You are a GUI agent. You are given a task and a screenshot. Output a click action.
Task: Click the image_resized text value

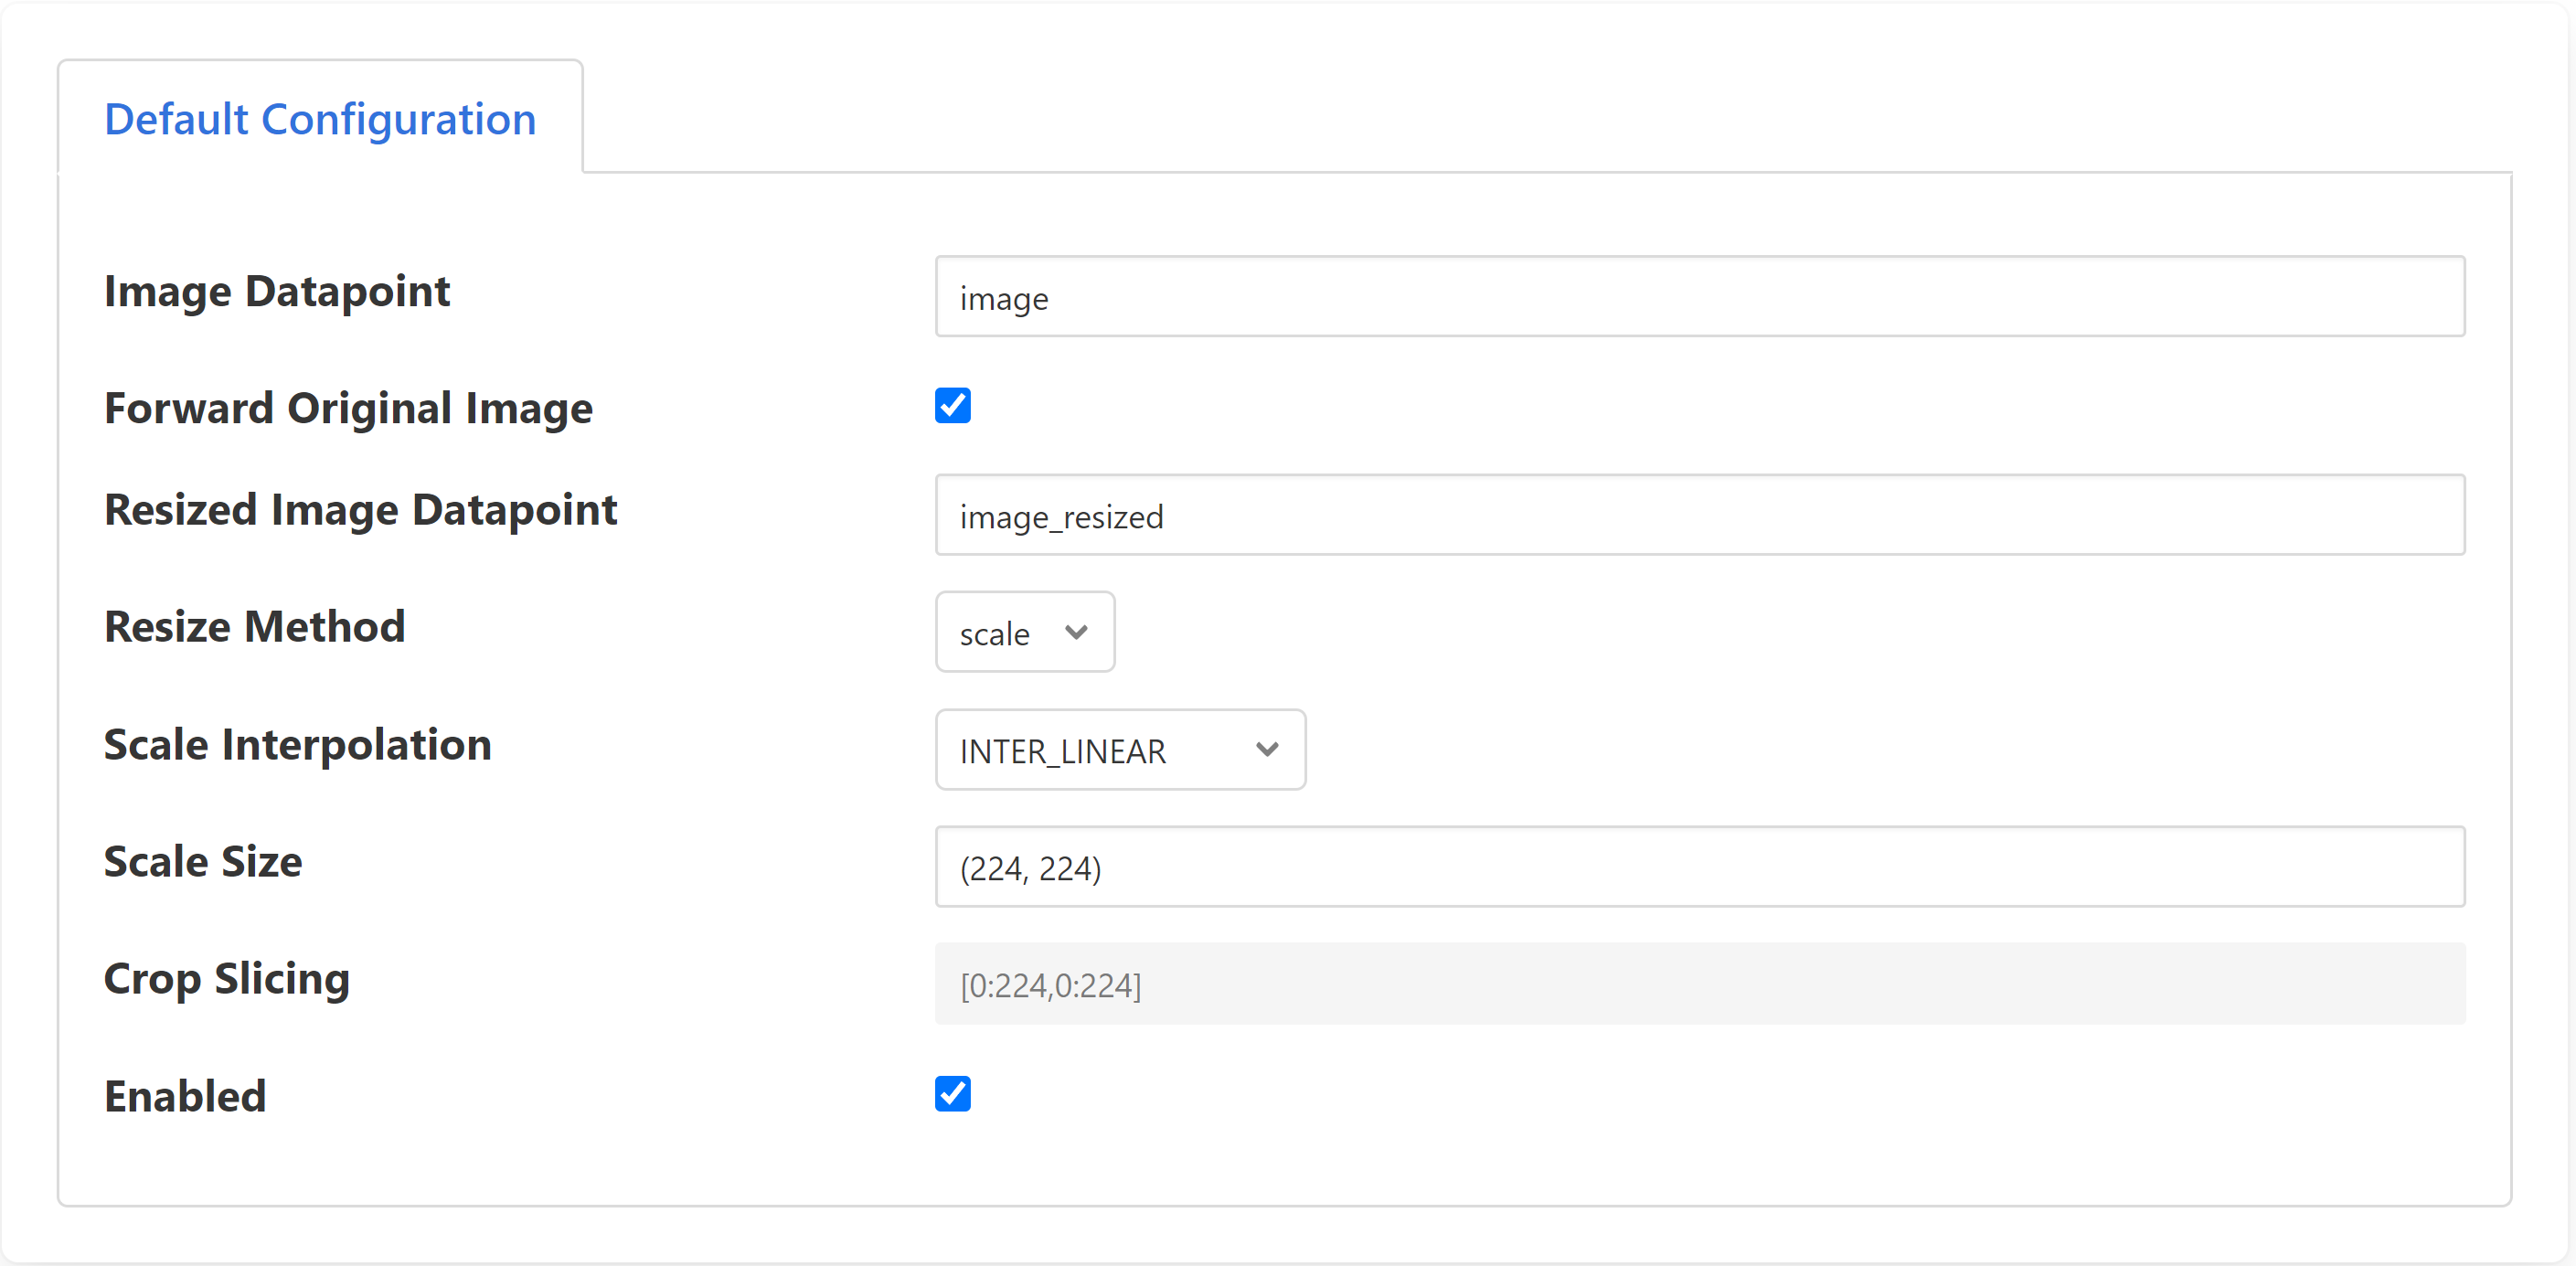pos(1060,516)
